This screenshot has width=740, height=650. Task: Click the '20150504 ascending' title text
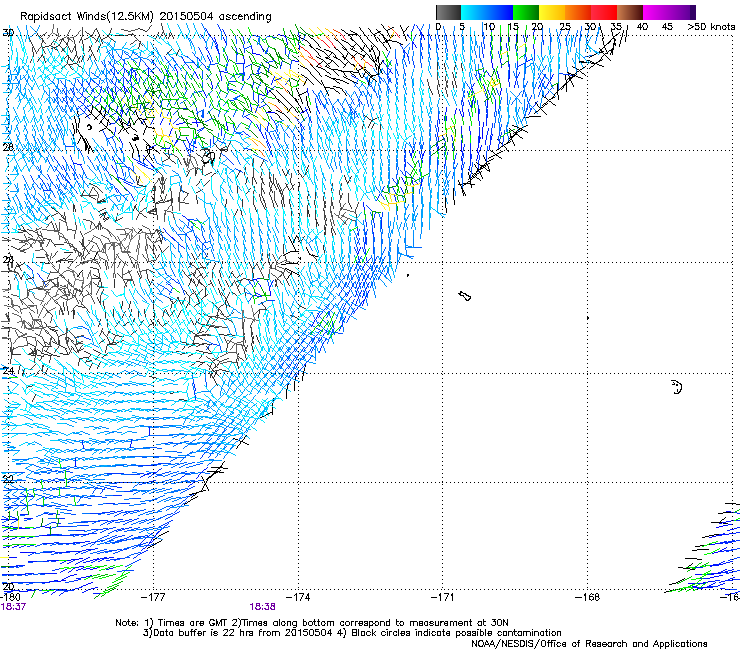pos(216,17)
